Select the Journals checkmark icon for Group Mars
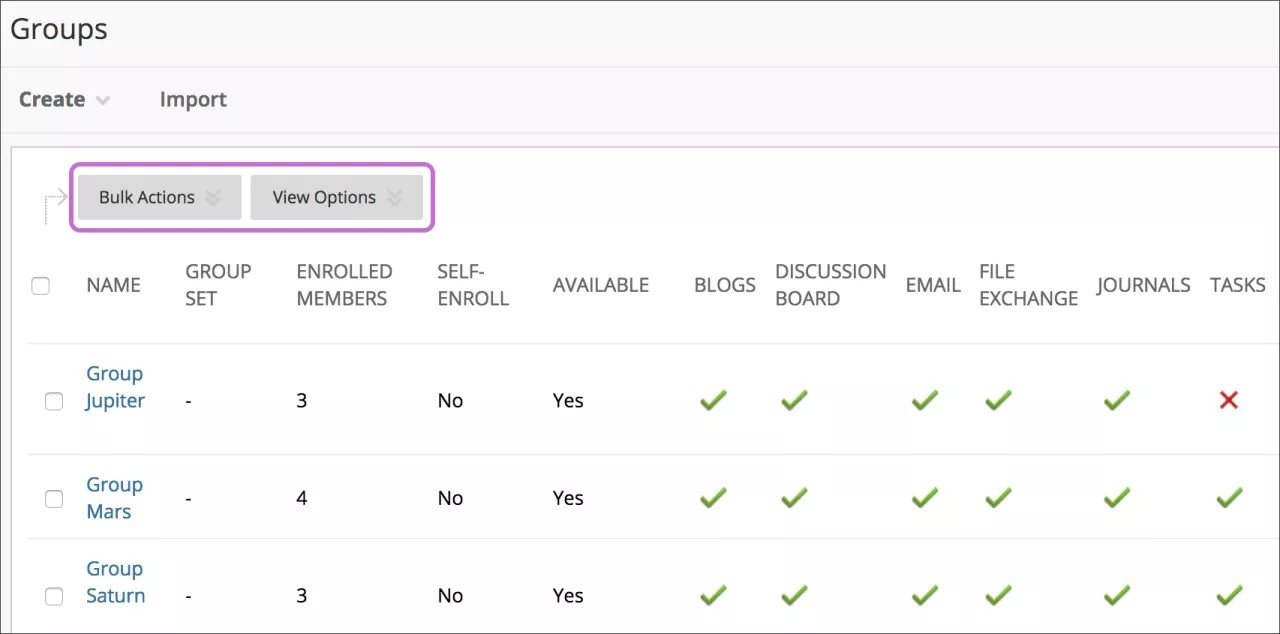The width and height of the screenshot is (1280, 634). click(x=1116, y=498)
